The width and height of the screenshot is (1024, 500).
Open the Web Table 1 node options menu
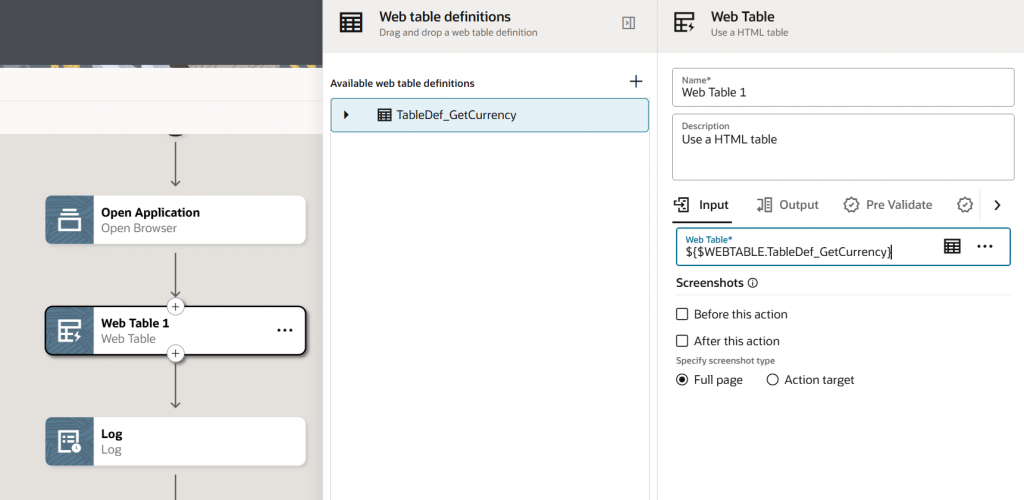(x=285, y=330)
